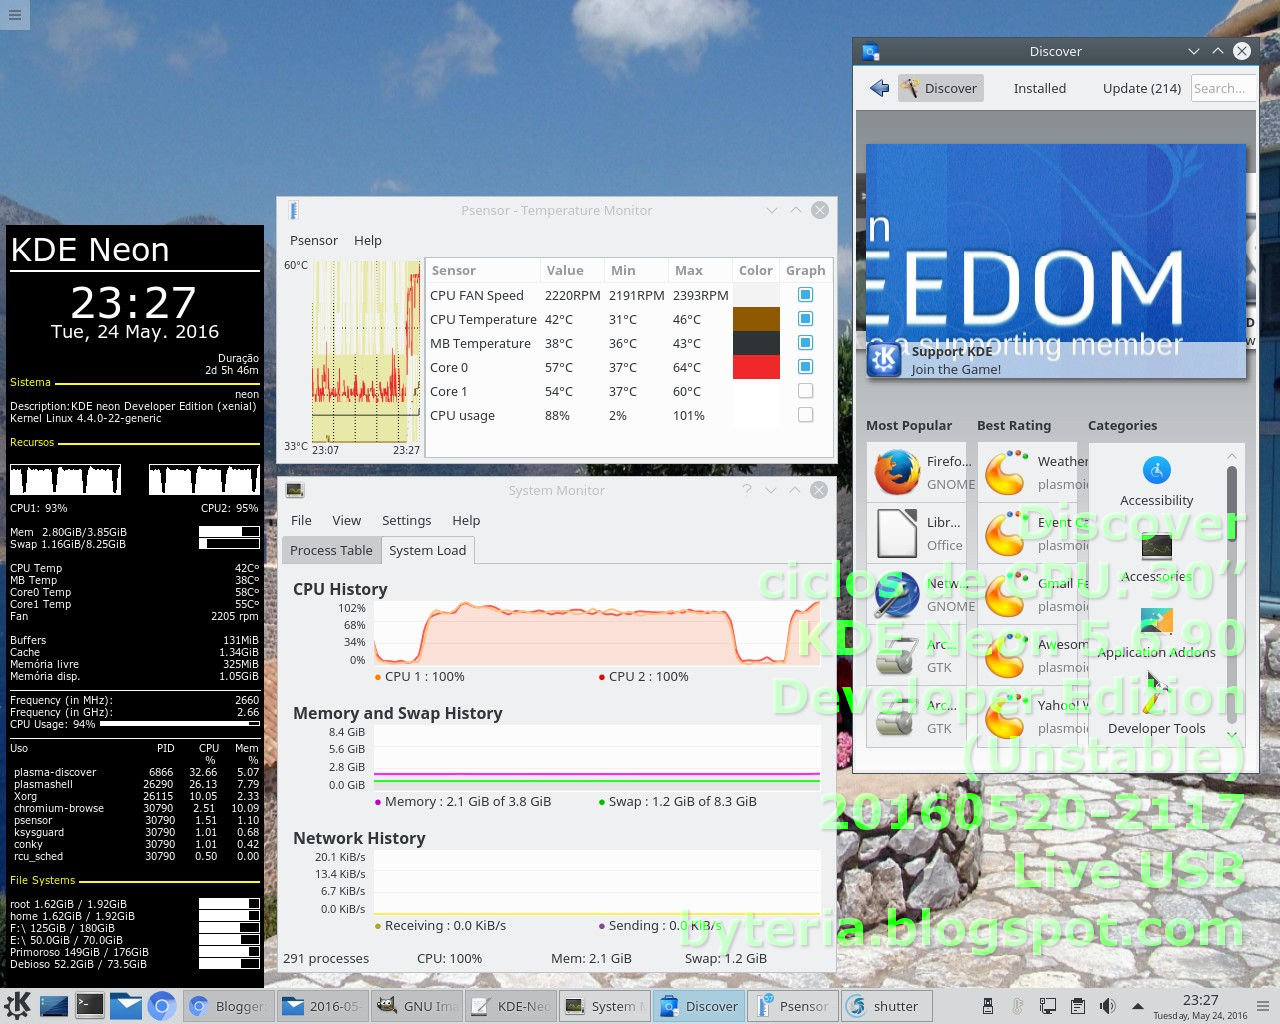Open GNU Image Manipulation Program from taskbar
This screenshot has height=1024, width=1280.
(x=416, y=1005)
